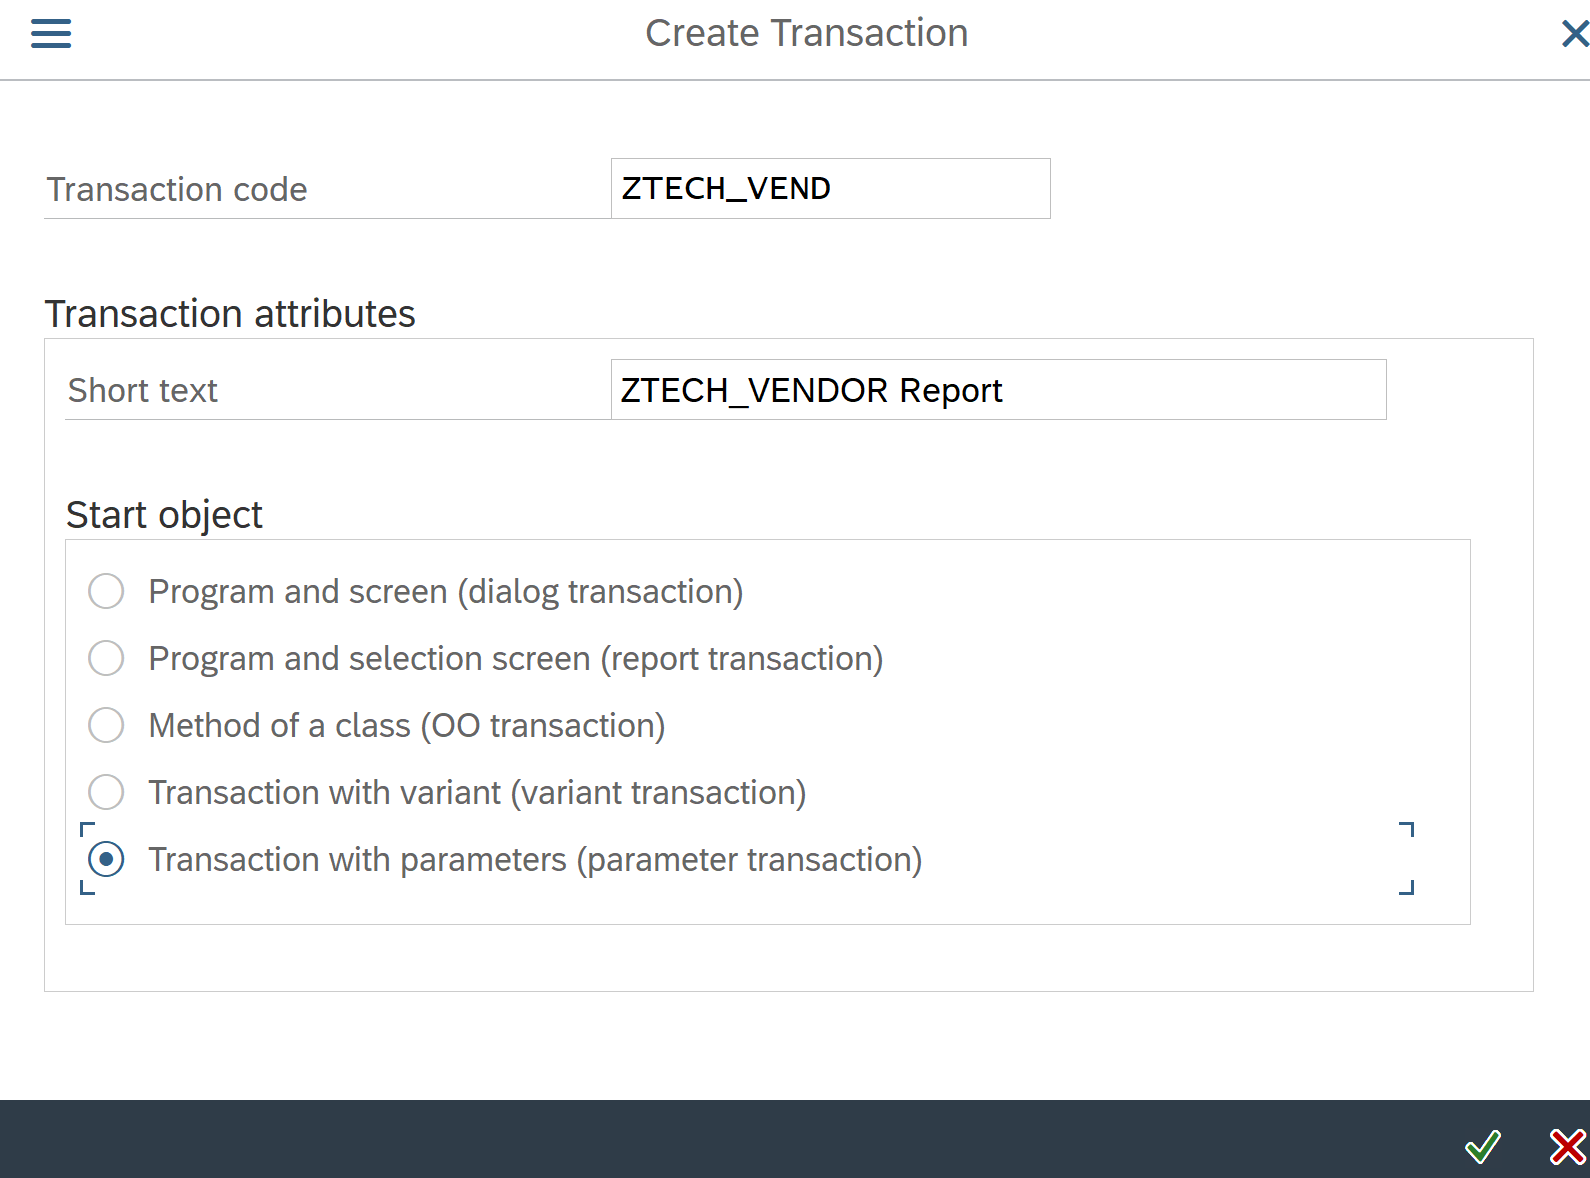Image resolution: width=1590 pixels, height=1178 pixels.
Task: Close the Create Transaction dialog
Action: [1574, 34]
